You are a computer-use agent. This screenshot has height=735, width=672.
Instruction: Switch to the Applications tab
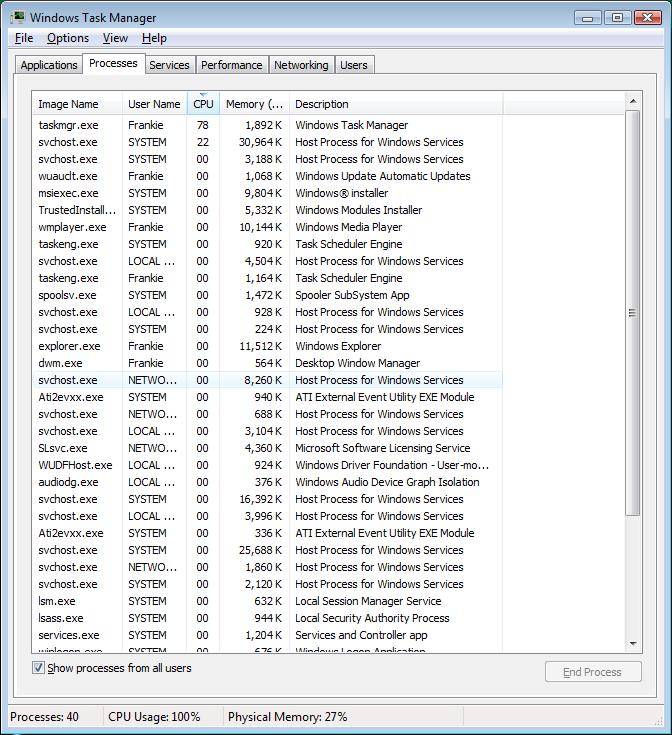[x=49, y=65]
